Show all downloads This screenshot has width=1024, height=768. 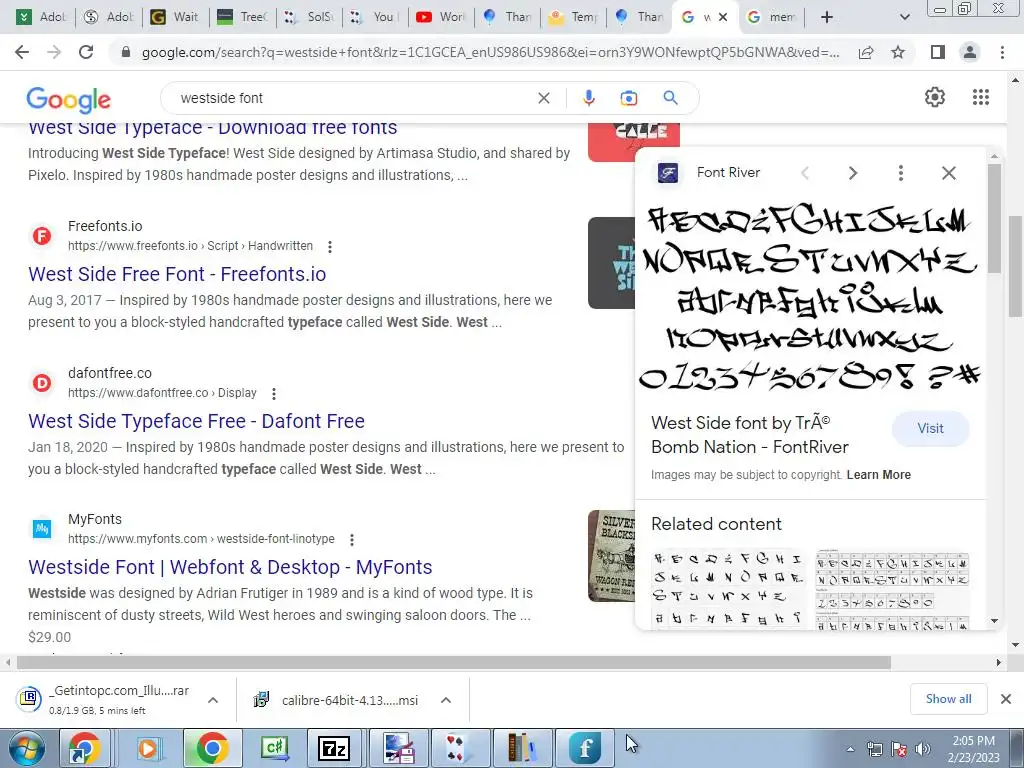click(948, 699)
